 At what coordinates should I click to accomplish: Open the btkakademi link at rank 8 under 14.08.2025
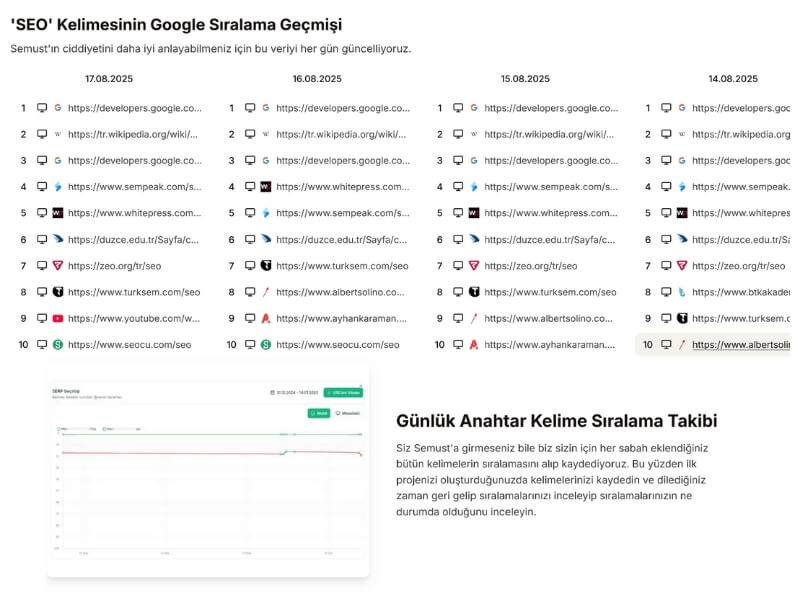pyautogui.click(x=741, y=292)
